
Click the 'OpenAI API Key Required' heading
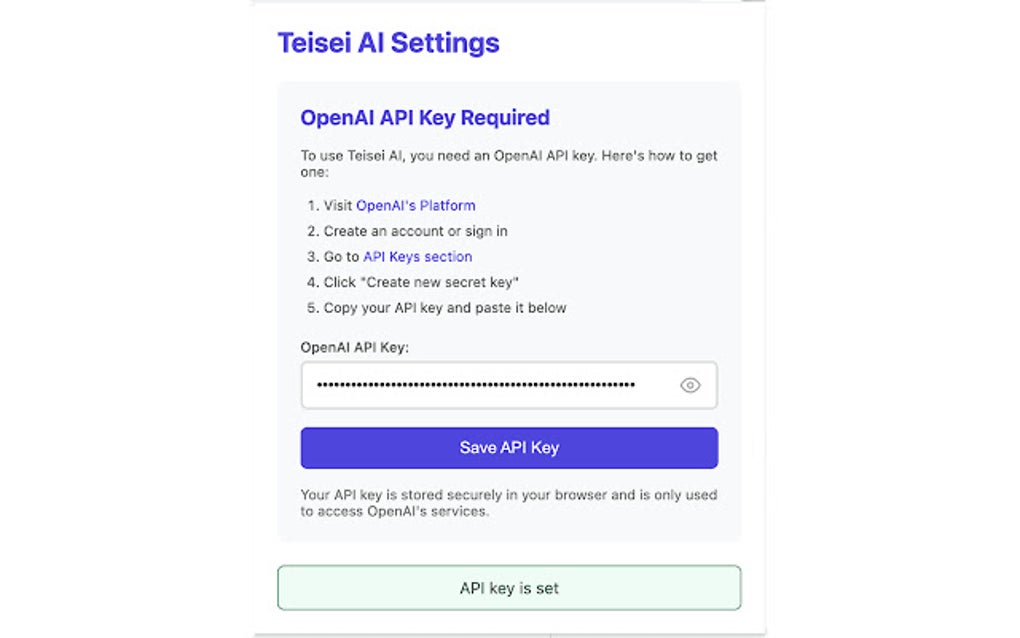point(425,117)
